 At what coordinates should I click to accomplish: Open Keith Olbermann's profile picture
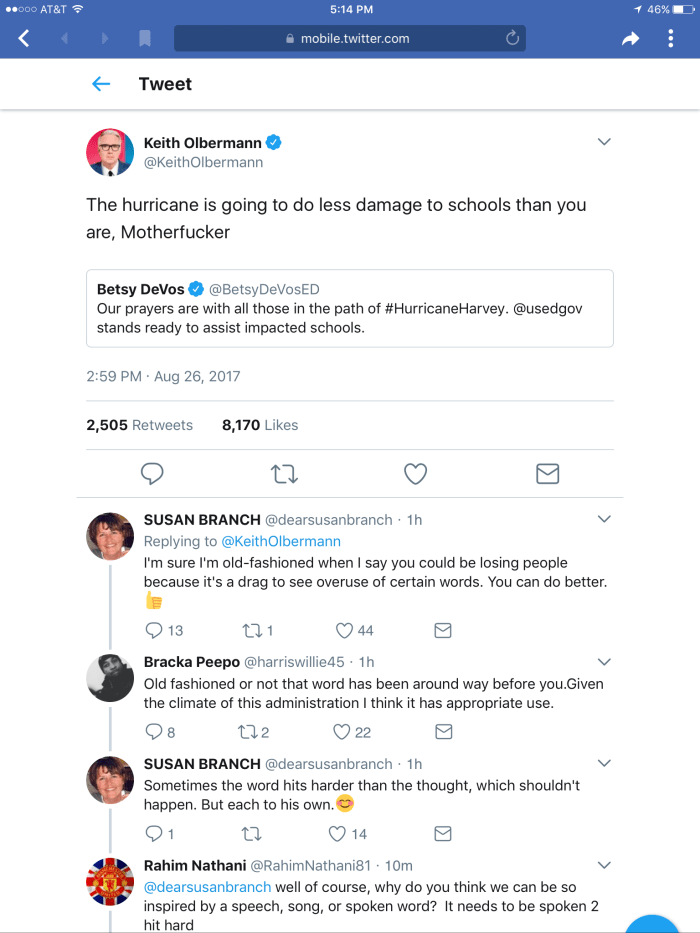pos(110,152)
